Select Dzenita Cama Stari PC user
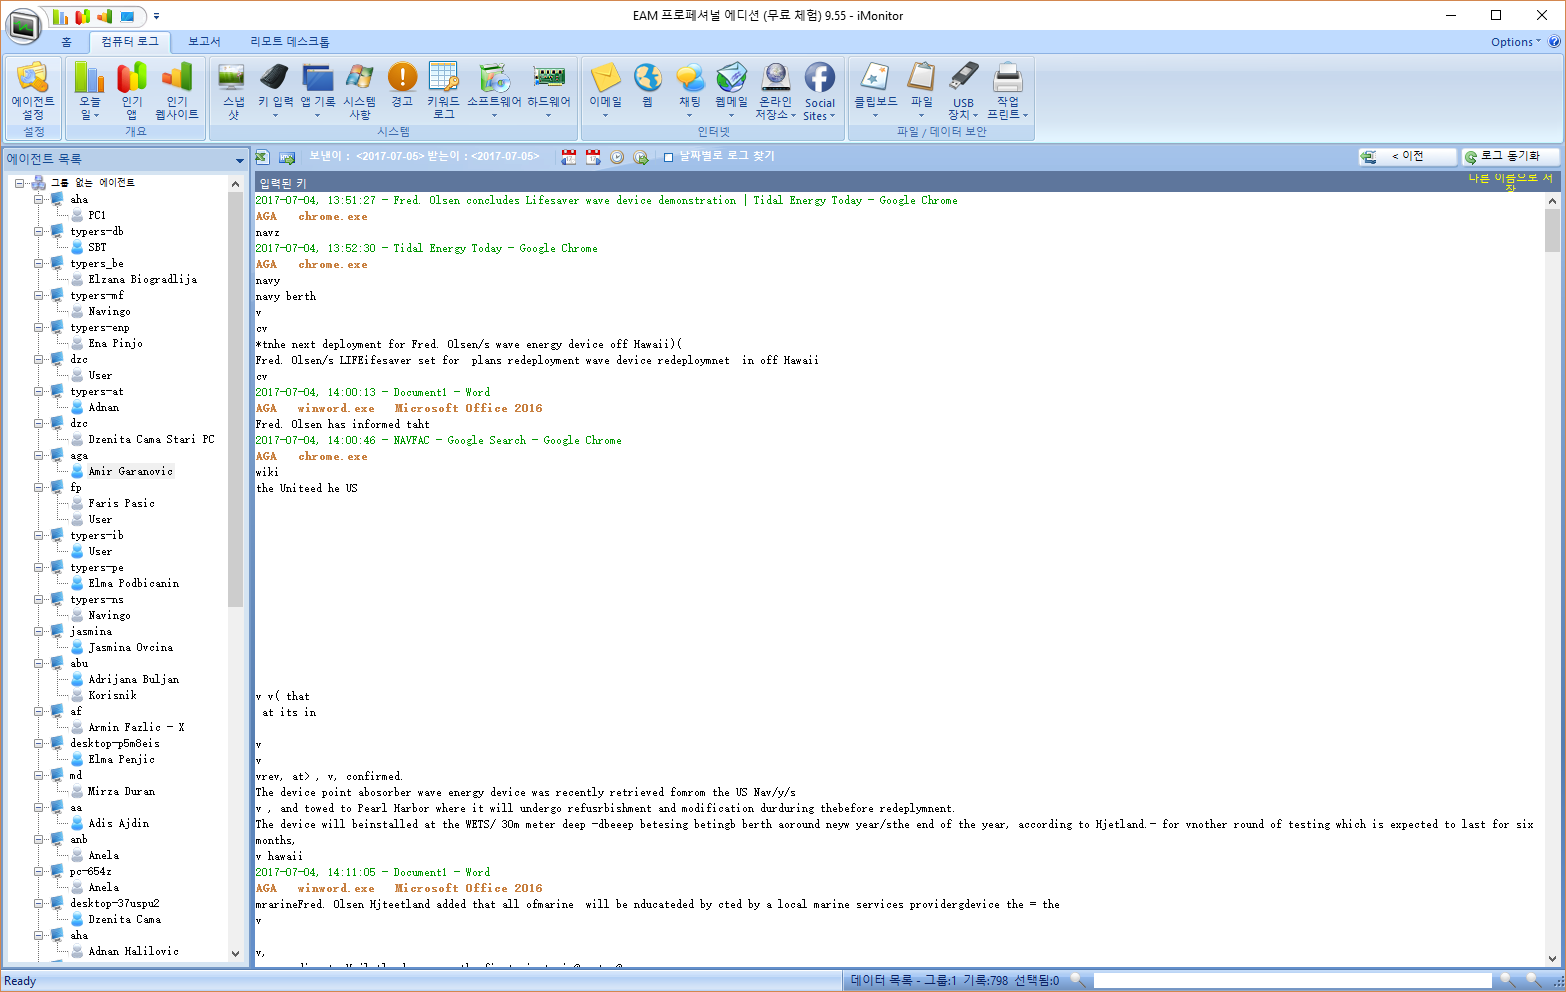Screen dimensions: 1566x992 pos(151,439)
